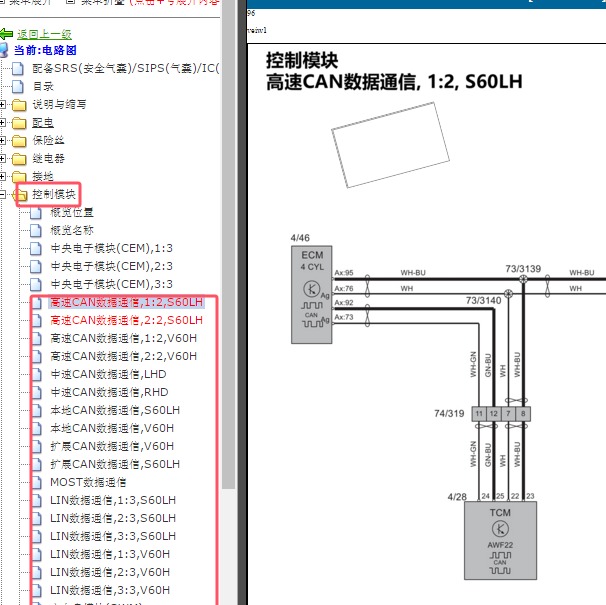The height and width of the screenshot is (605, 606).
Task: Collapse the 控制模块 tree node
Action: coord(4,194)
